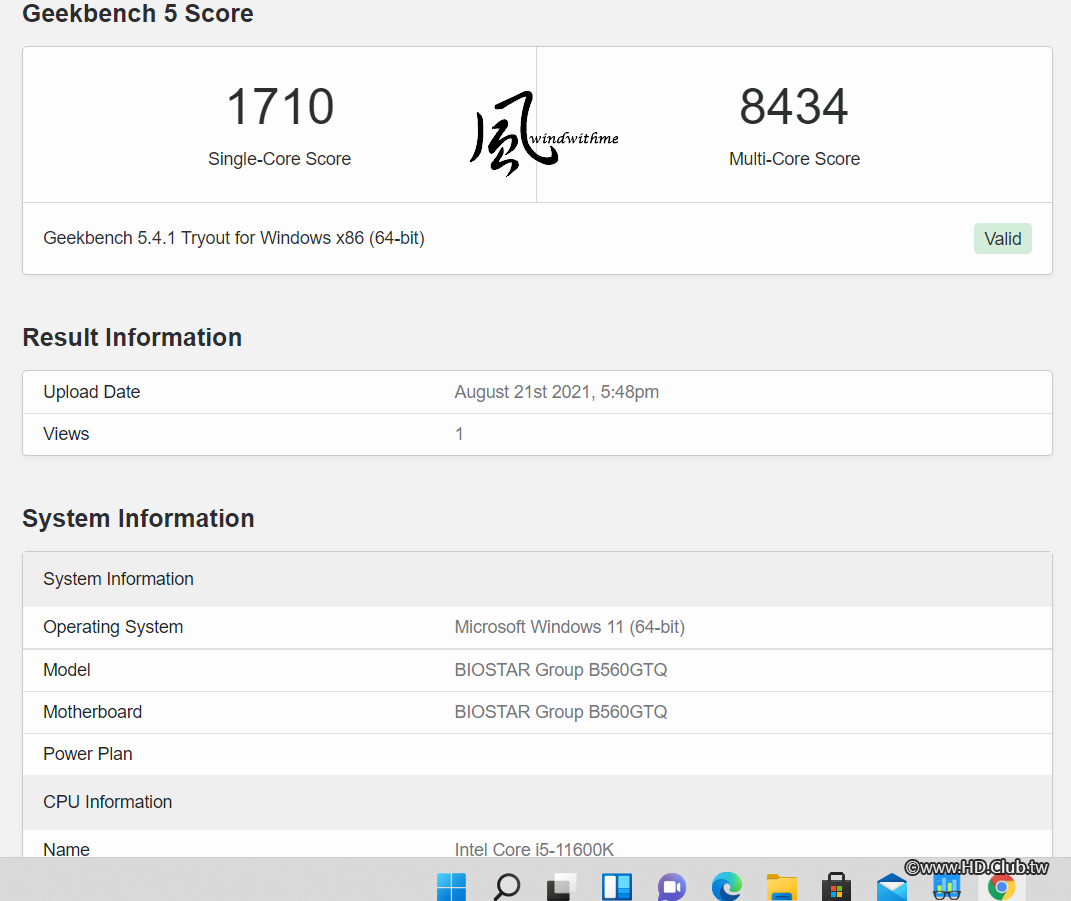
Task: Open taskbar Search magnifier
Action: [507, 887]
